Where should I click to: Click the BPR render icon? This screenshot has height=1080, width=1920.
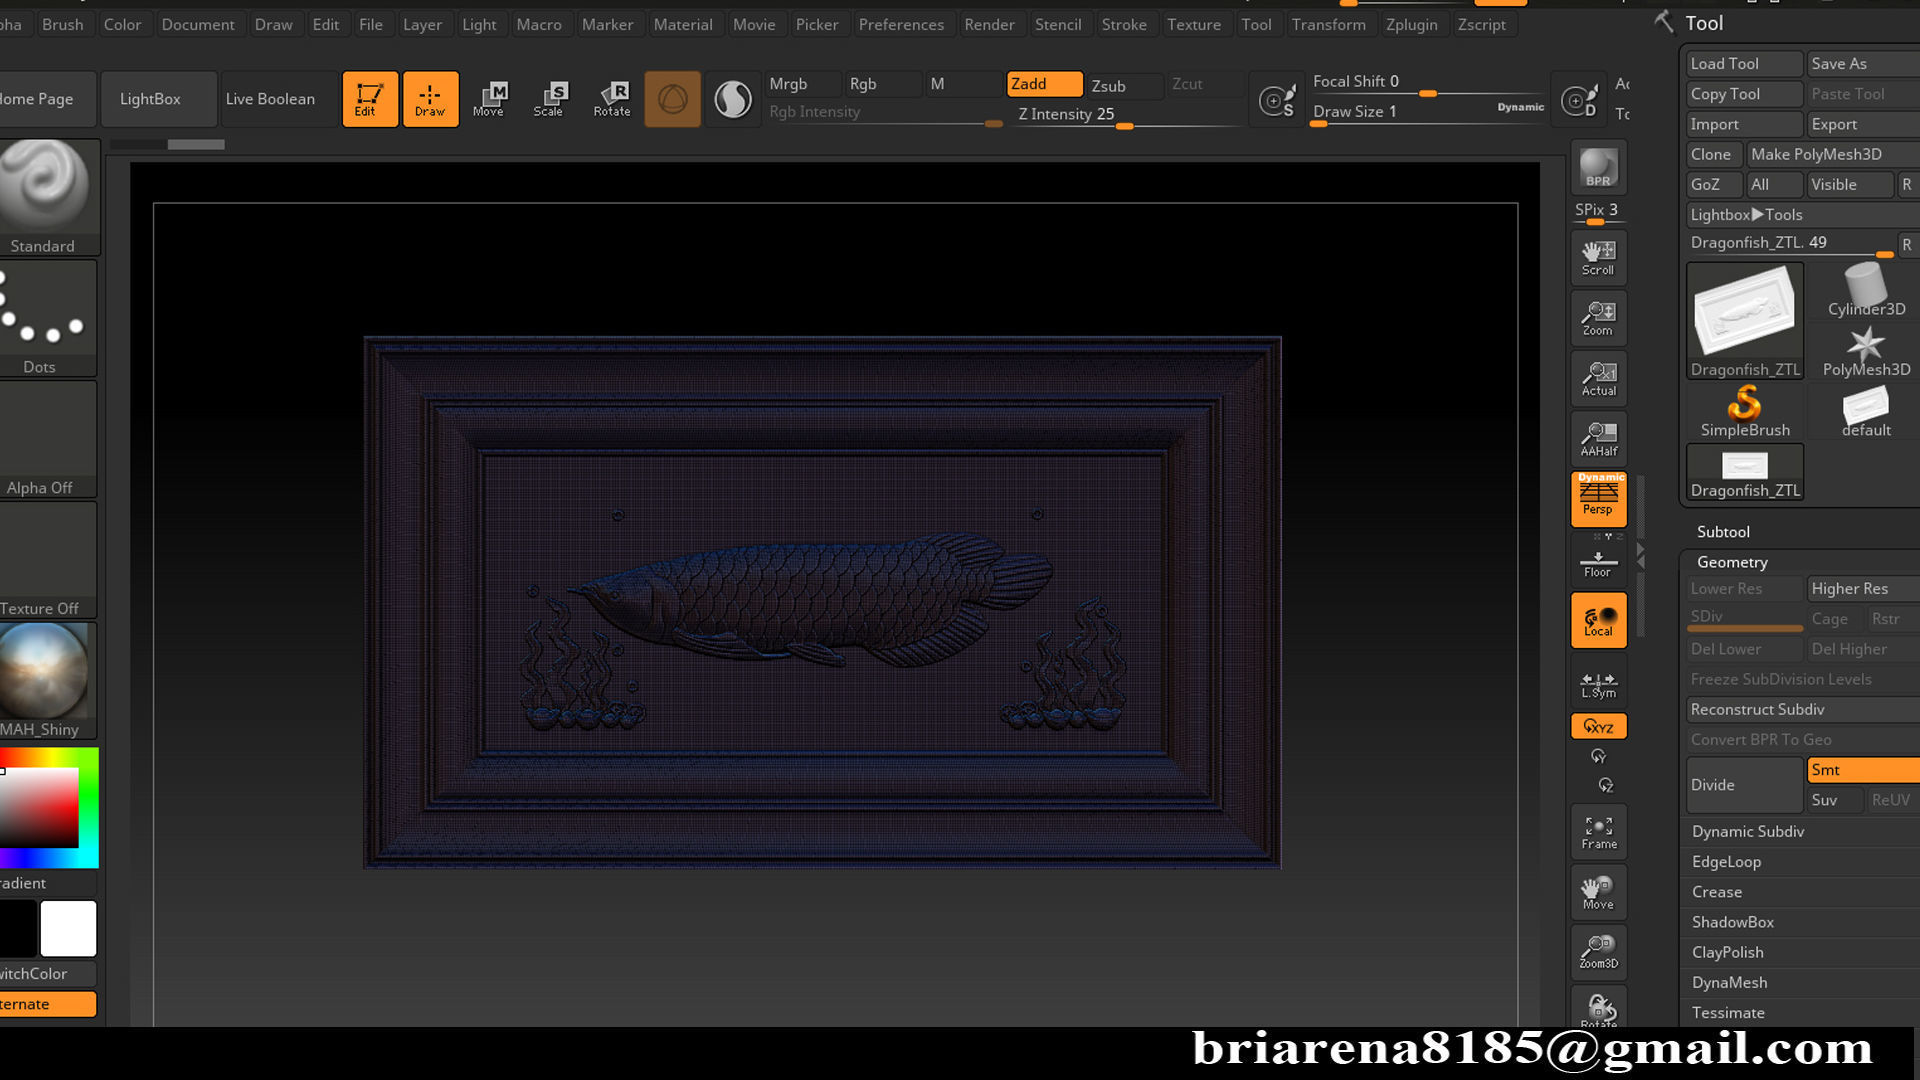(1598, 167)
